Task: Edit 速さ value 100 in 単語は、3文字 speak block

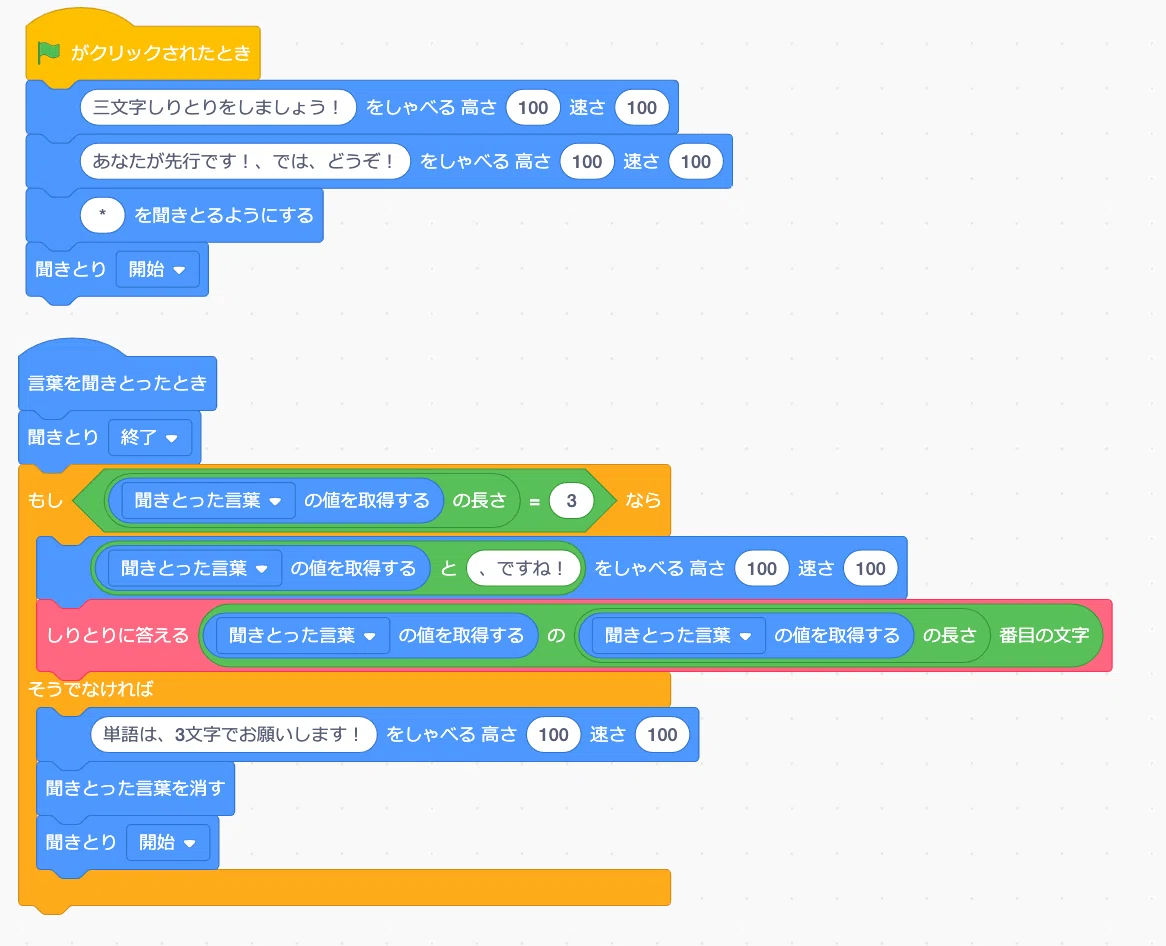Action: pyautogui.click(x=662, y=734)
